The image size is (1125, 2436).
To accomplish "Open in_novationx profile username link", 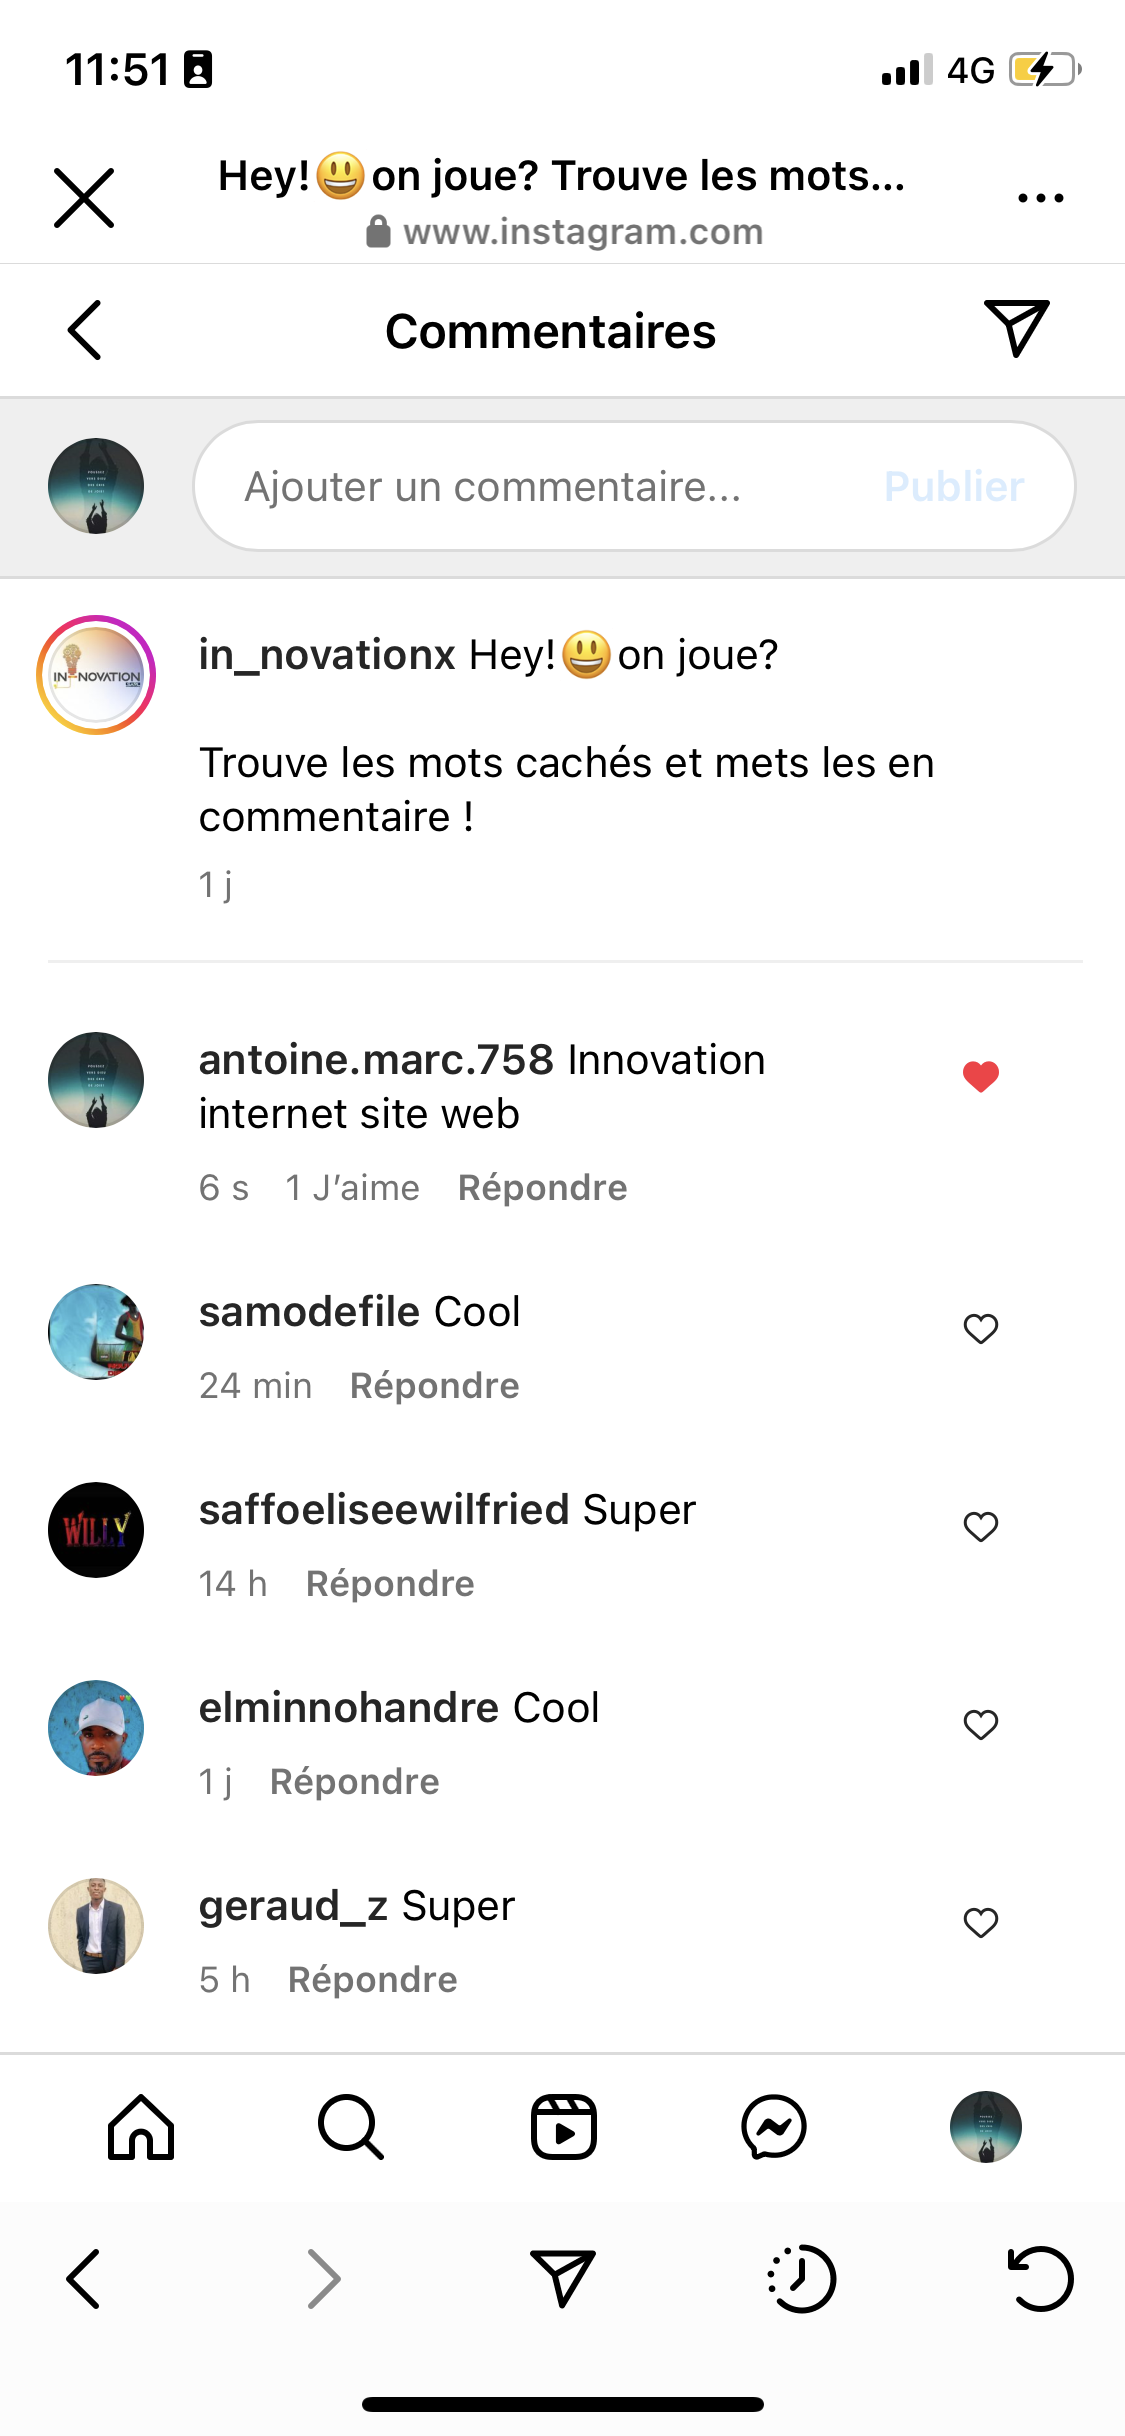I will pos(327,655).
